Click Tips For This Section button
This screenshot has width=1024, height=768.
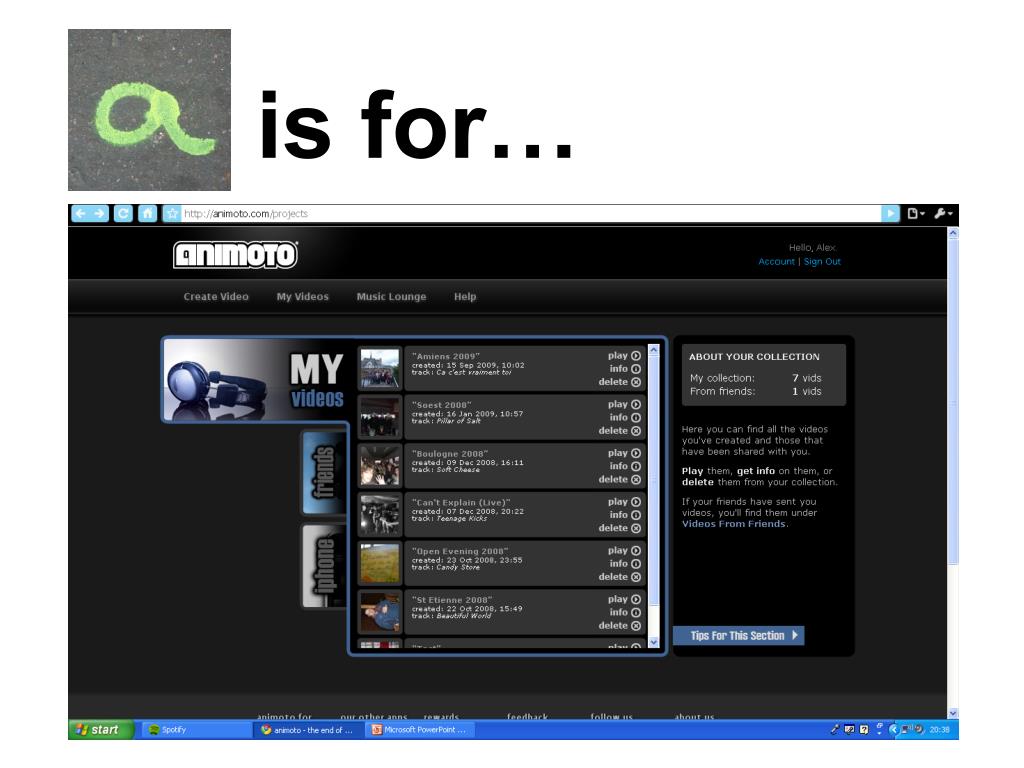pos(739,635)
